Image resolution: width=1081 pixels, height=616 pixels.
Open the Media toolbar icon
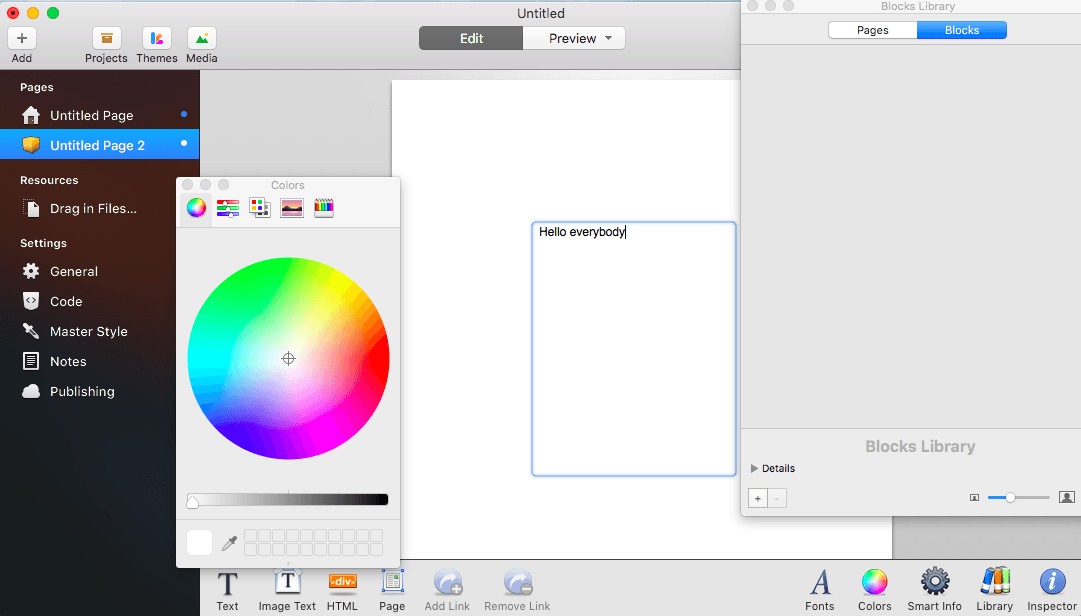point(201,39)
